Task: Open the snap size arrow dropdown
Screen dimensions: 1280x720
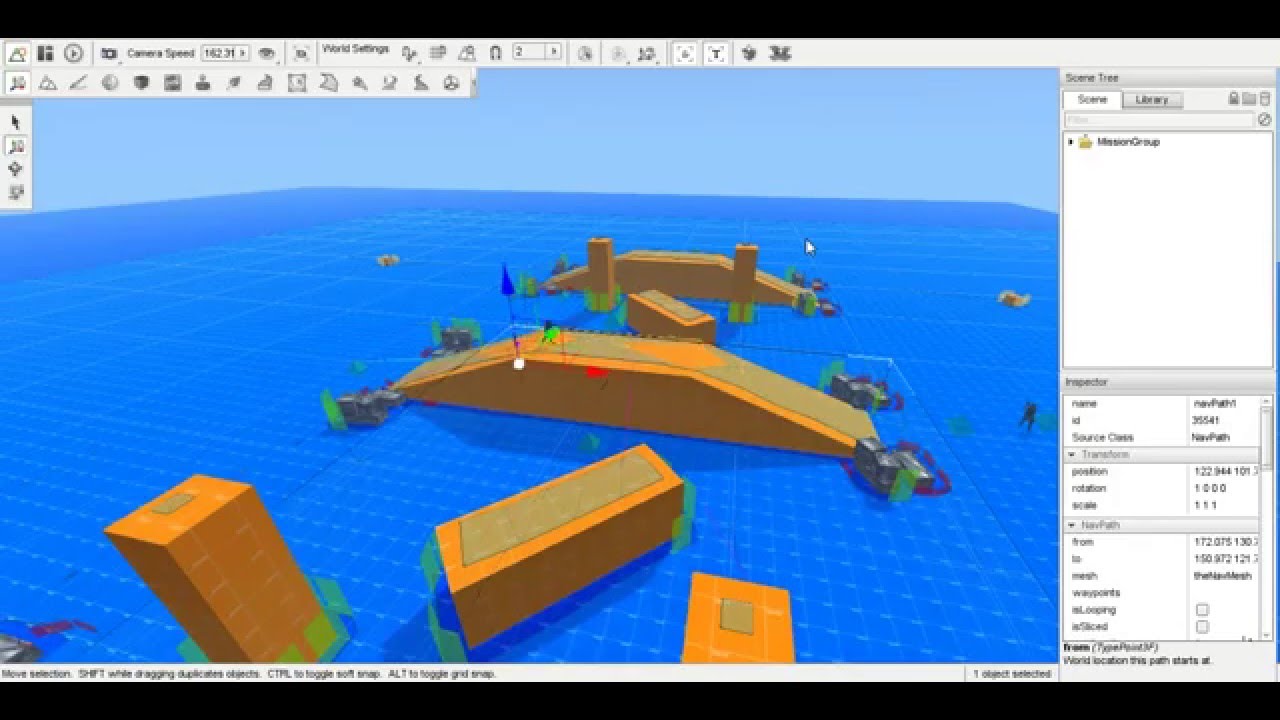Action: click(554, 52)
